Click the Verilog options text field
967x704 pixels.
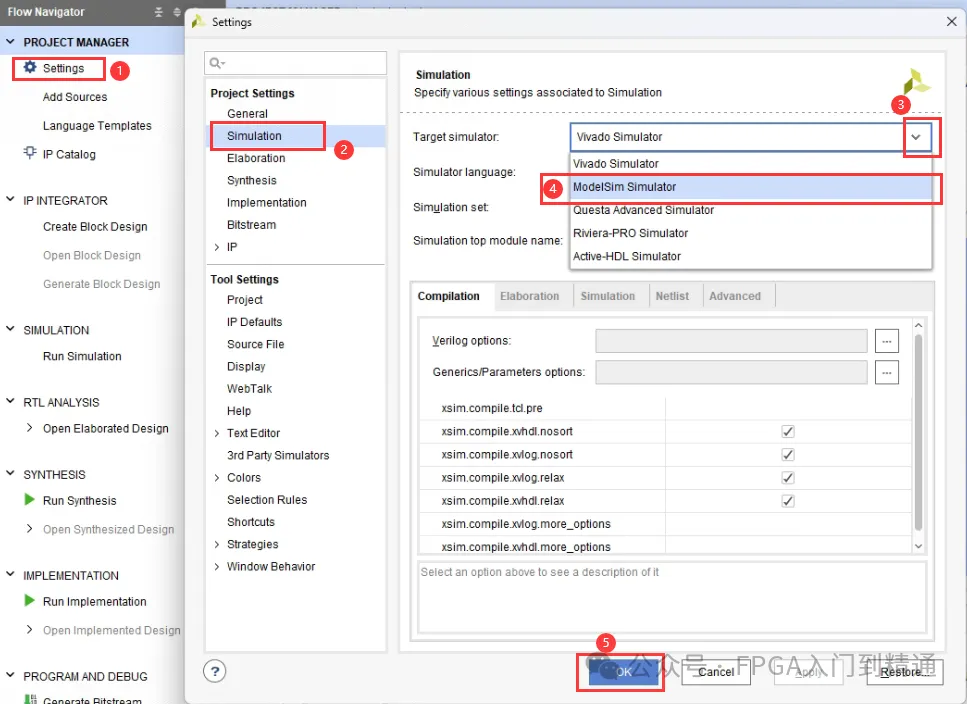pos(731,341)
